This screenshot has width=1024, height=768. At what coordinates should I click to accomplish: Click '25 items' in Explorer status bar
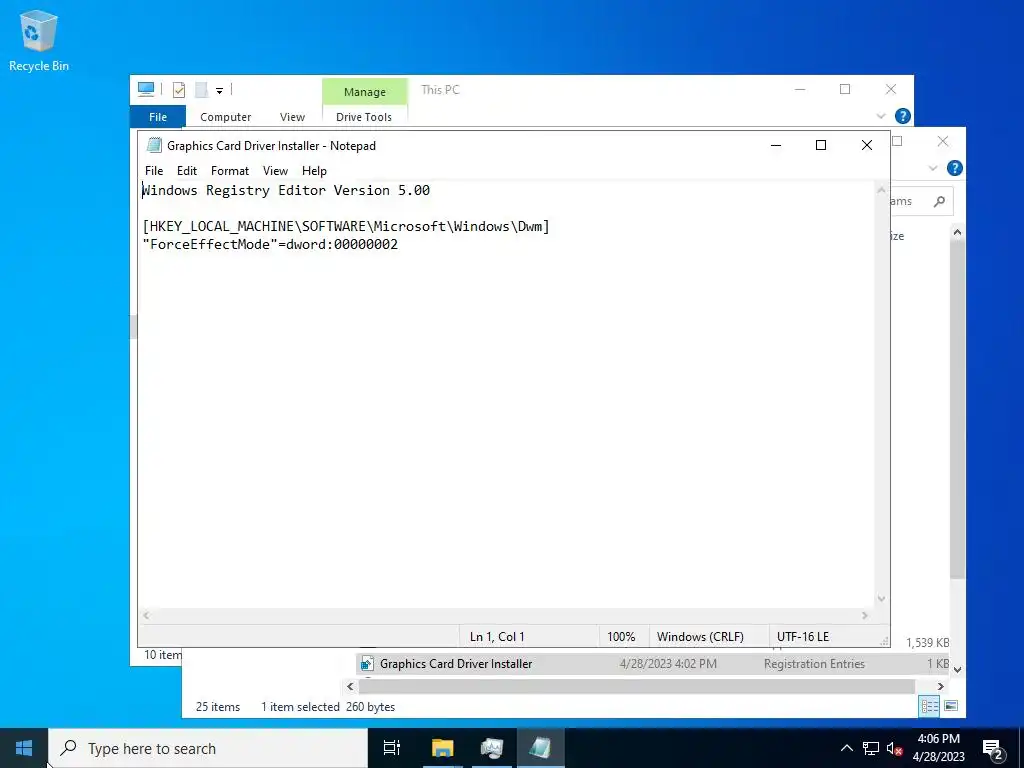(x=217, y=707)
